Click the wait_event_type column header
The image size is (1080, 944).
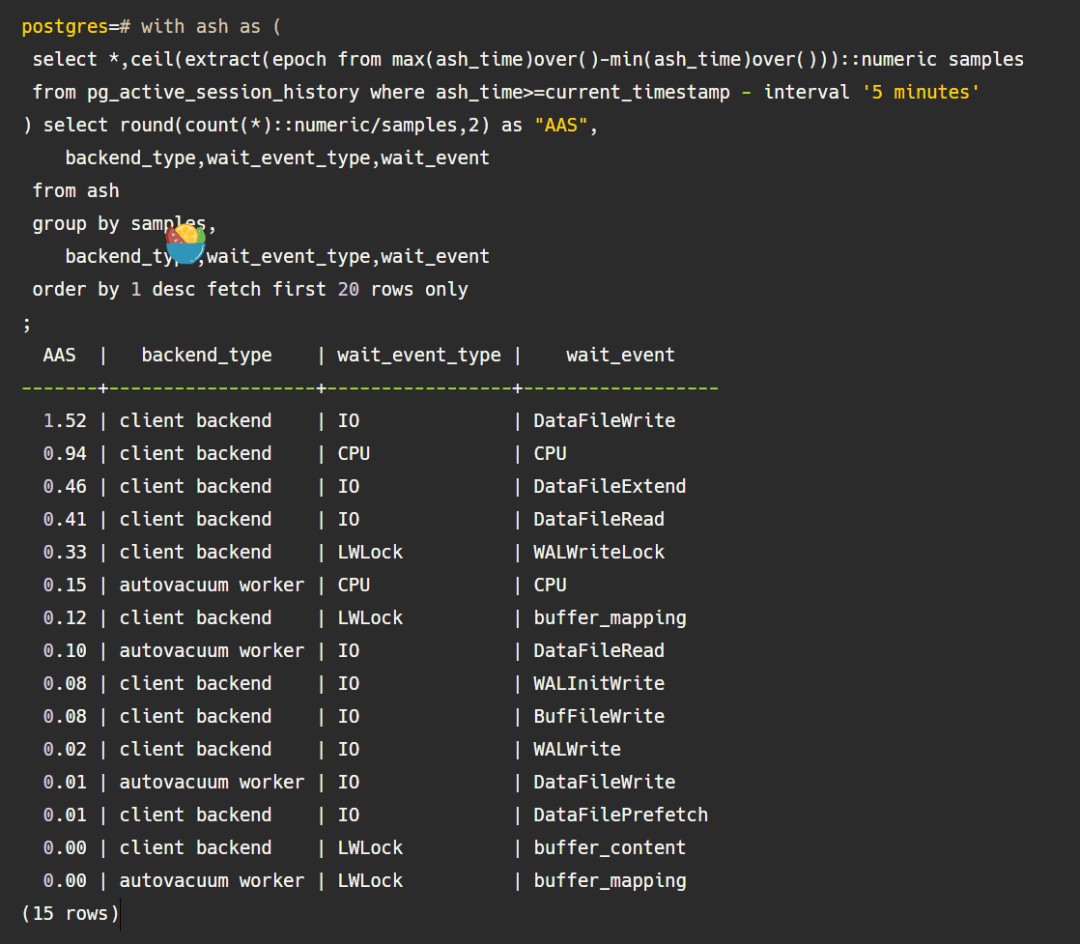pyautogui.click(x=418, y=355)
